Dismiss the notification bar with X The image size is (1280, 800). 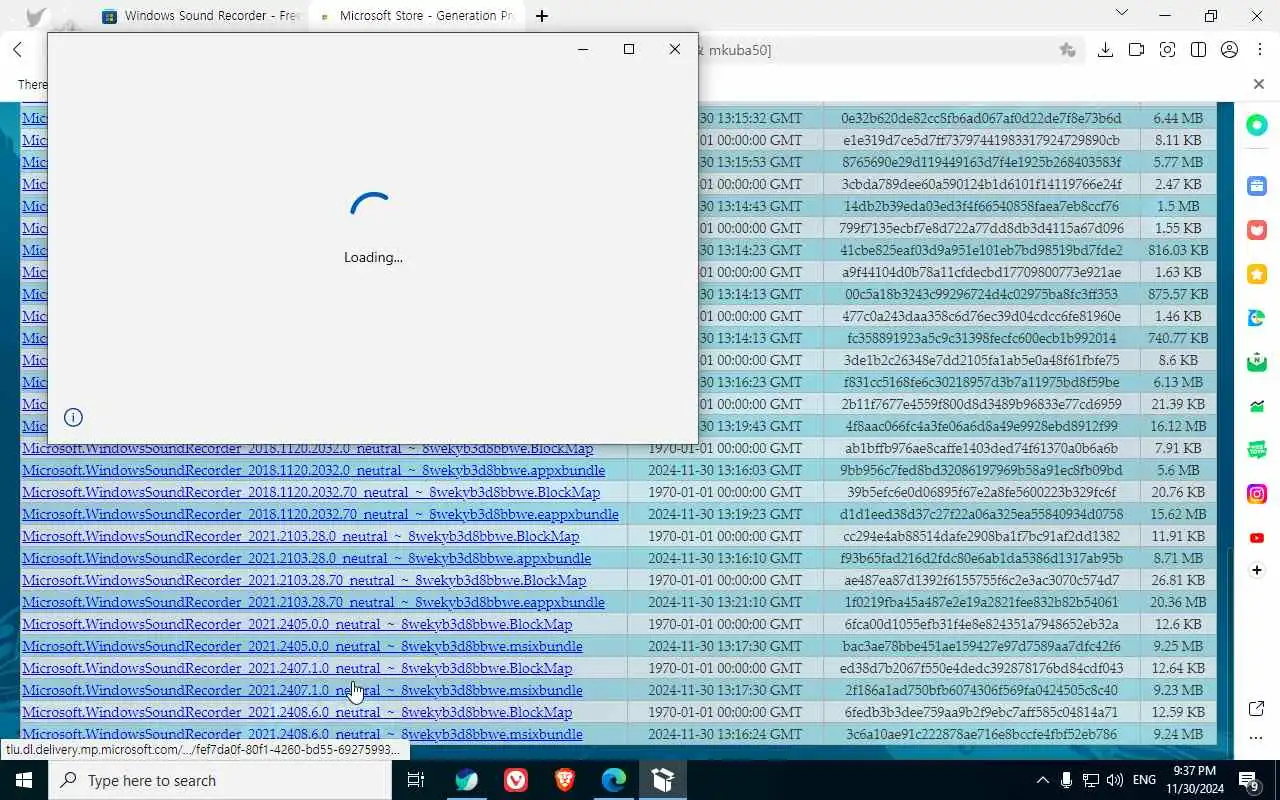(x=1259, y=84)
